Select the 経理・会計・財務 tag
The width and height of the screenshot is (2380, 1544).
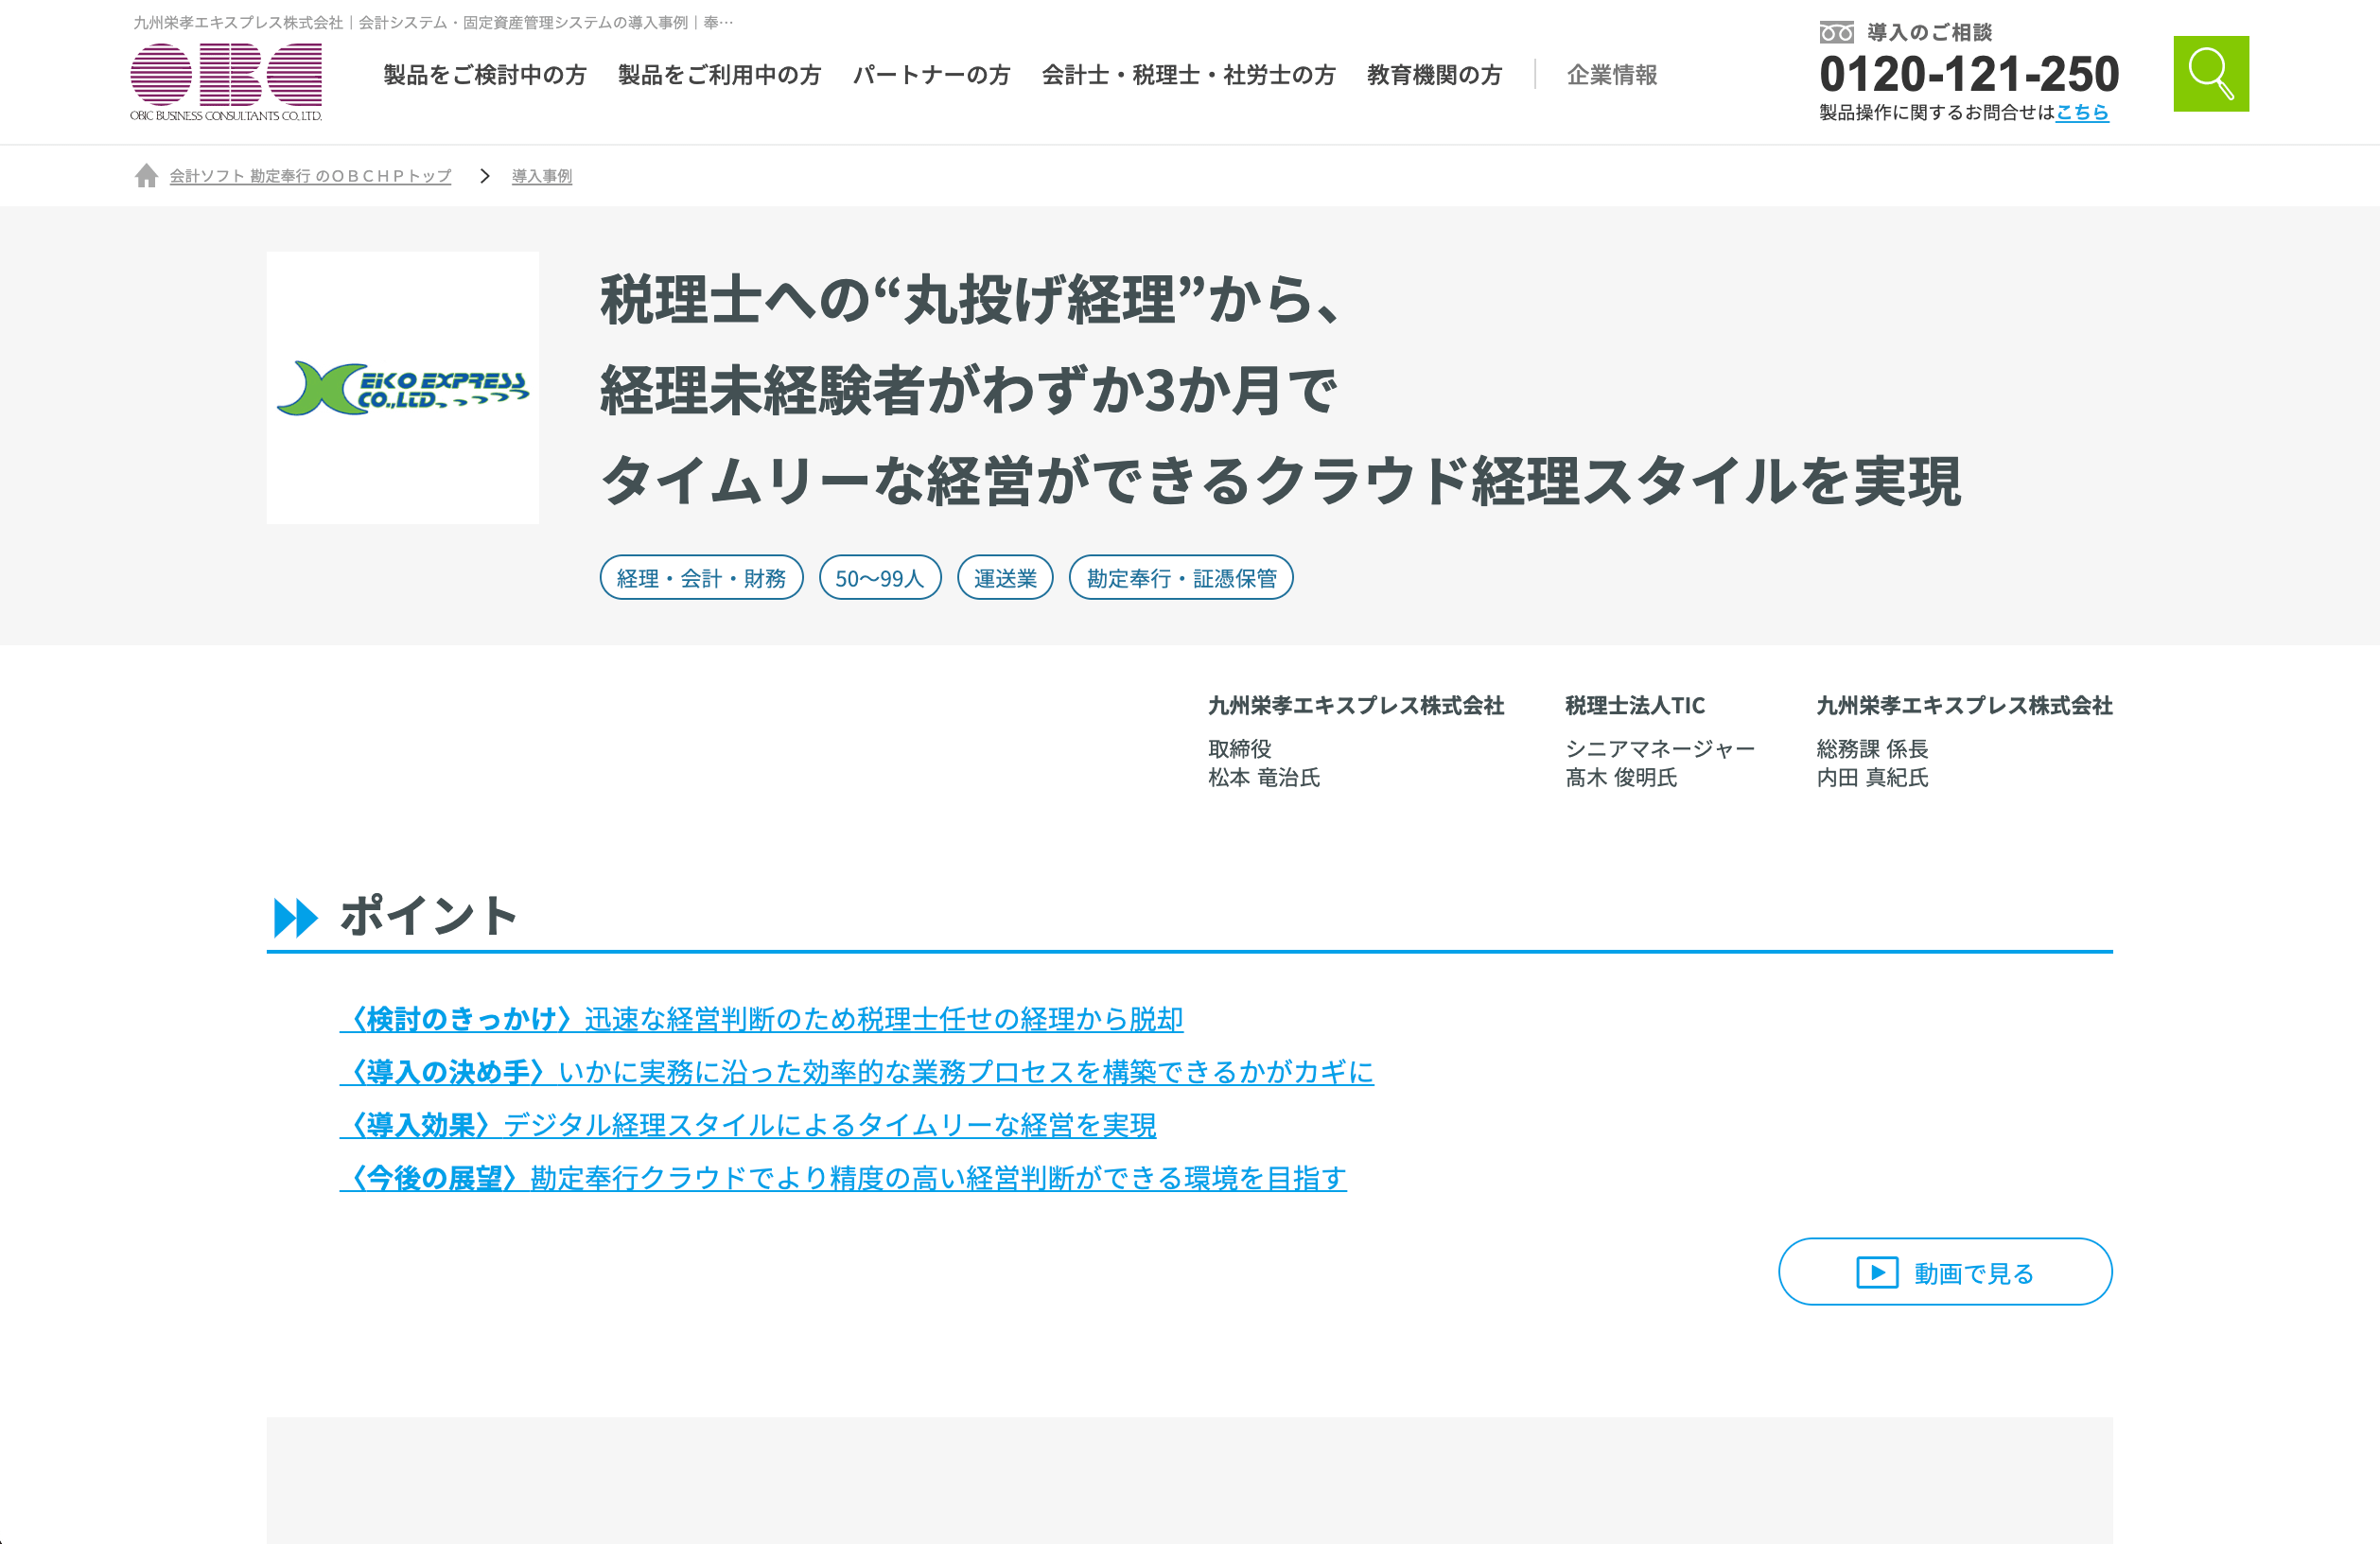[x=701, y=578]
